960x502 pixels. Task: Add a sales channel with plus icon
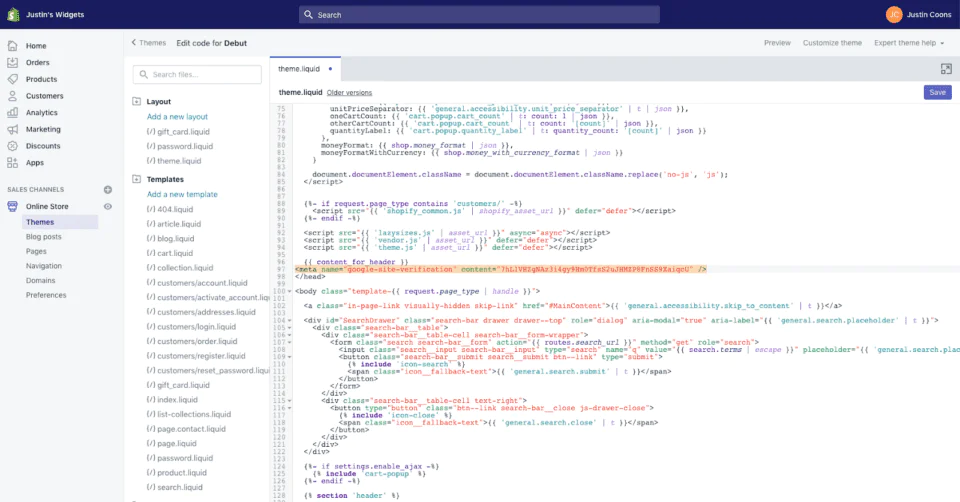coord(108,190)
